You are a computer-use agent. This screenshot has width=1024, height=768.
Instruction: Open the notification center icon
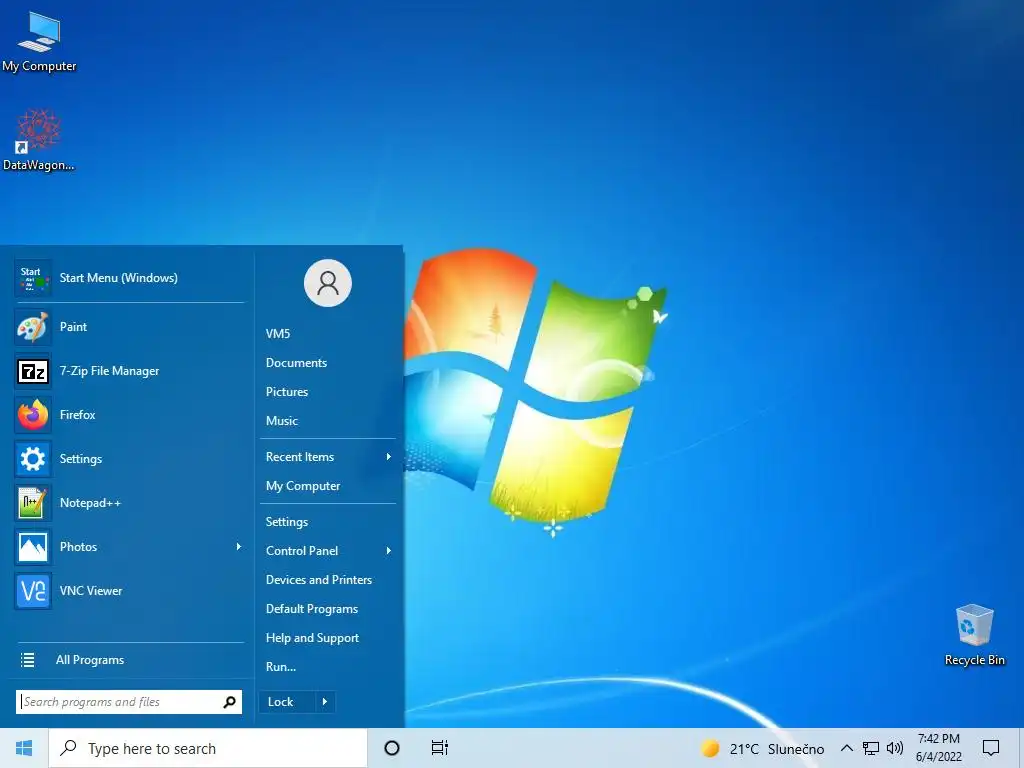click(991, 748)
